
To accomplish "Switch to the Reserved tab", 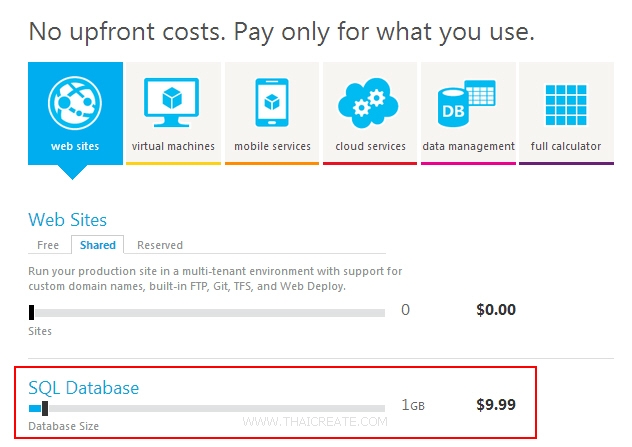I will 160,245.
